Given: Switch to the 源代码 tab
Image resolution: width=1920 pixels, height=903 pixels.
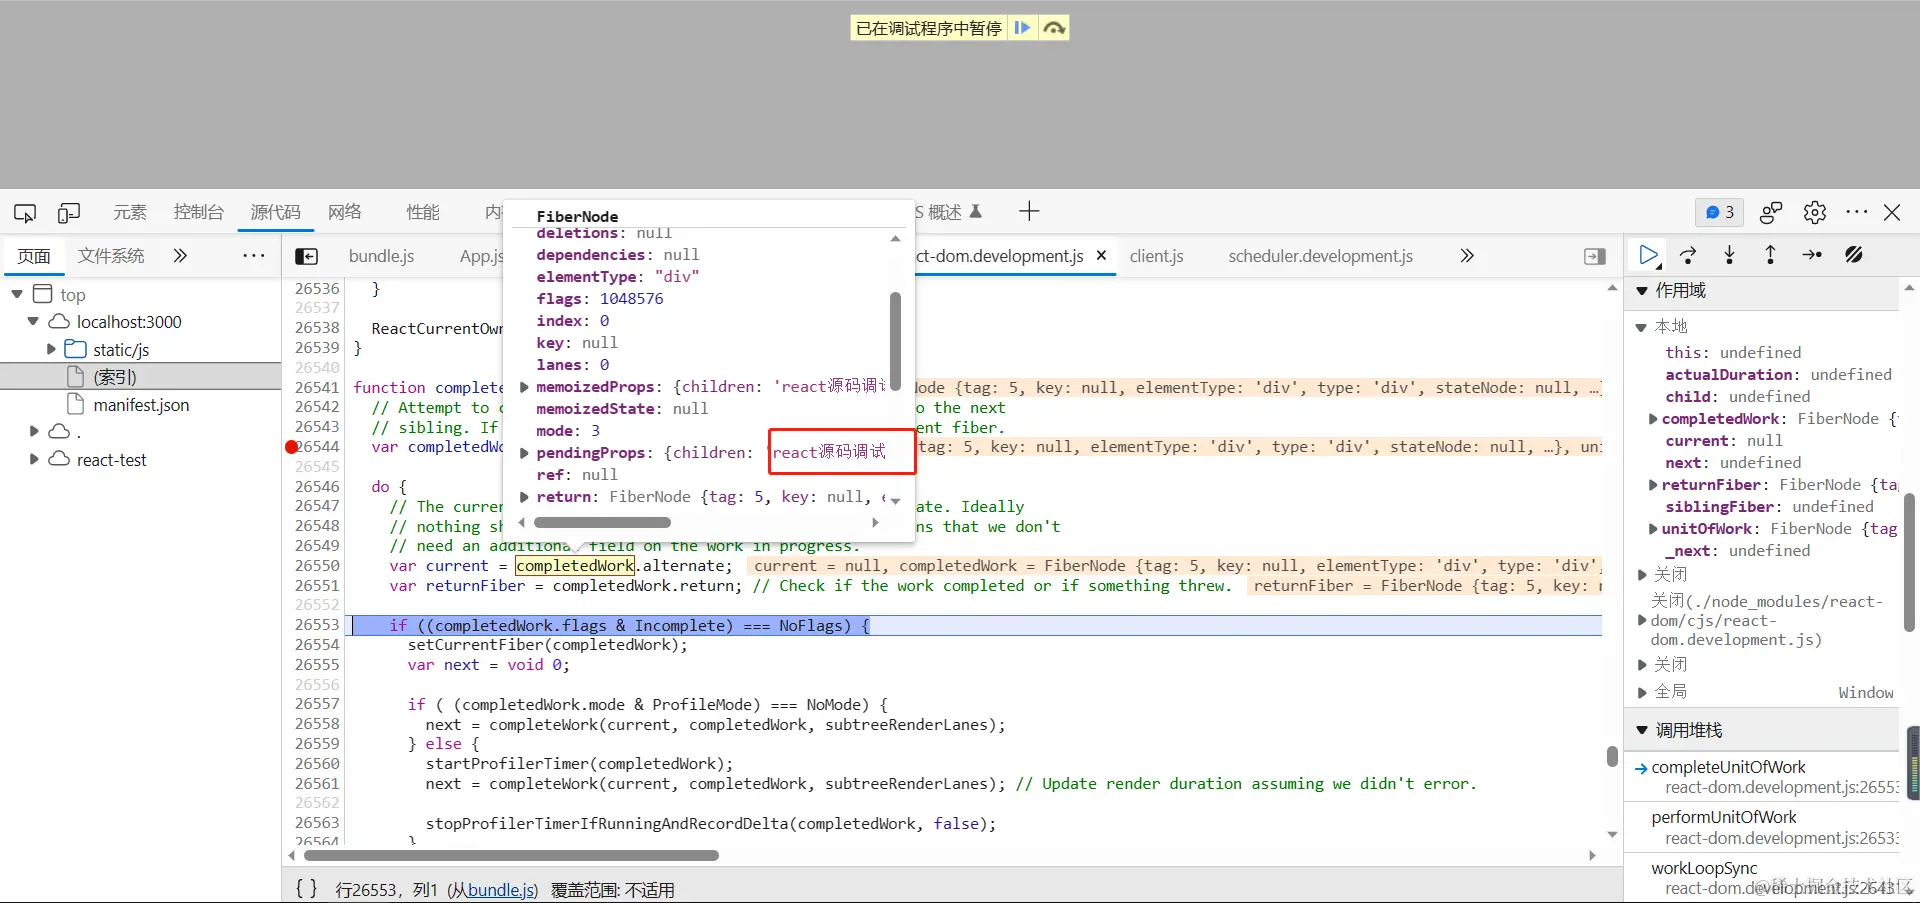Looking at the screenshot, I should point(275,212).
